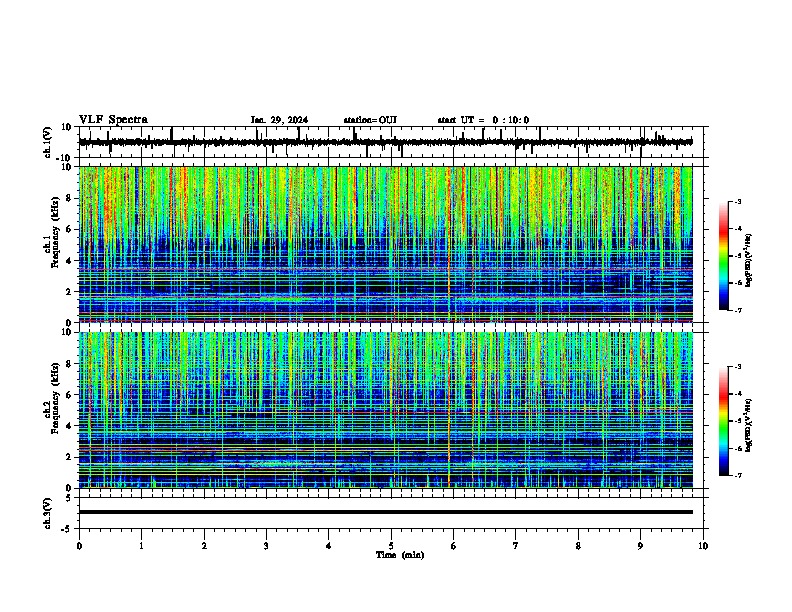Click time axis tick label "0"

[79, 546]
